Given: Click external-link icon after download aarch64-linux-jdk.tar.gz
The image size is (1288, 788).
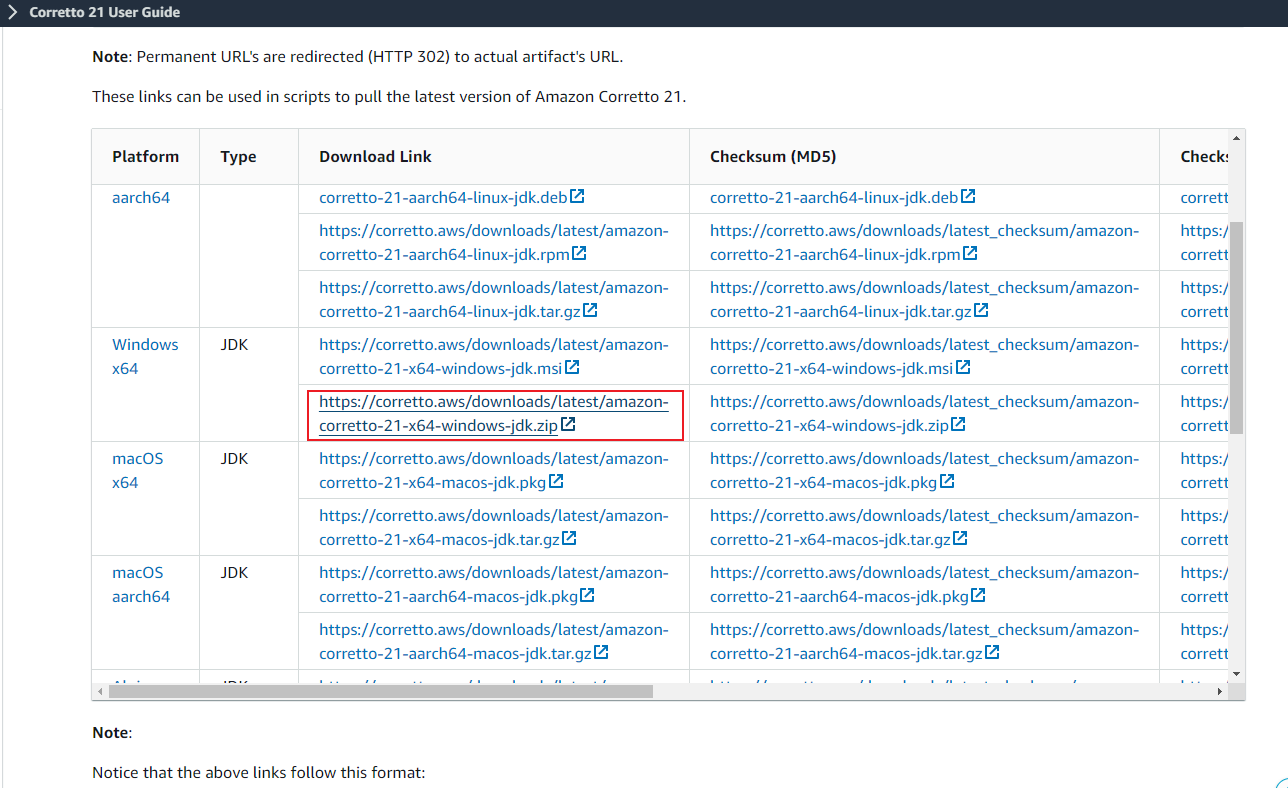Looking at the screenshot, I should coord(591,310).
